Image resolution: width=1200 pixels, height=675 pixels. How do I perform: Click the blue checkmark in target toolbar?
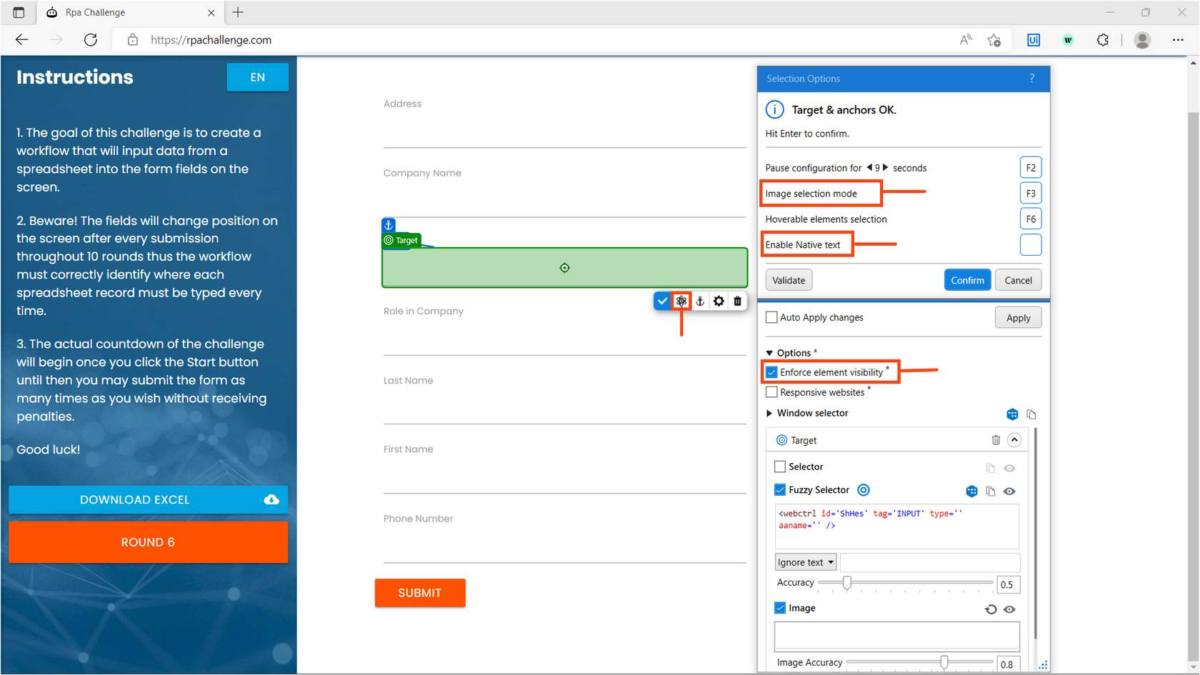pos(662,301)
